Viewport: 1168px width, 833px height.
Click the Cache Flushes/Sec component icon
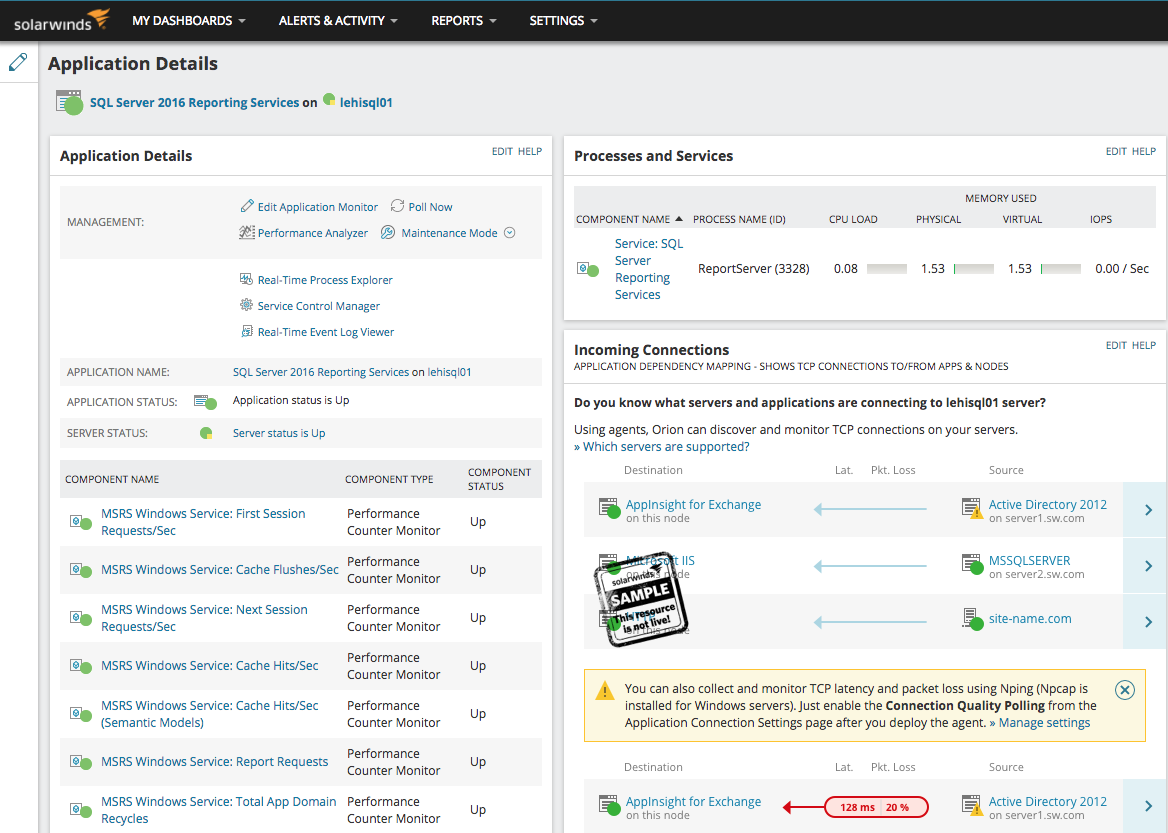coord(80,570)
